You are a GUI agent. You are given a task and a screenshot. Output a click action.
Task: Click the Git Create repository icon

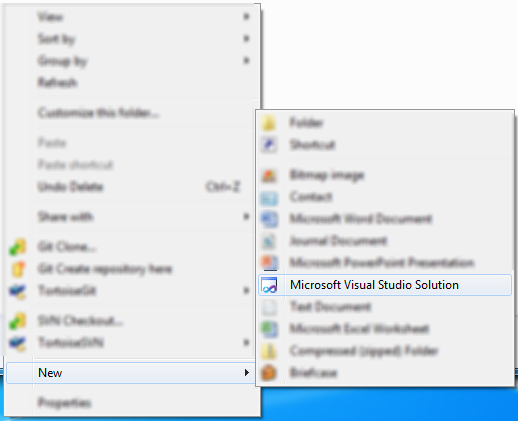click(x=17, y=269)
